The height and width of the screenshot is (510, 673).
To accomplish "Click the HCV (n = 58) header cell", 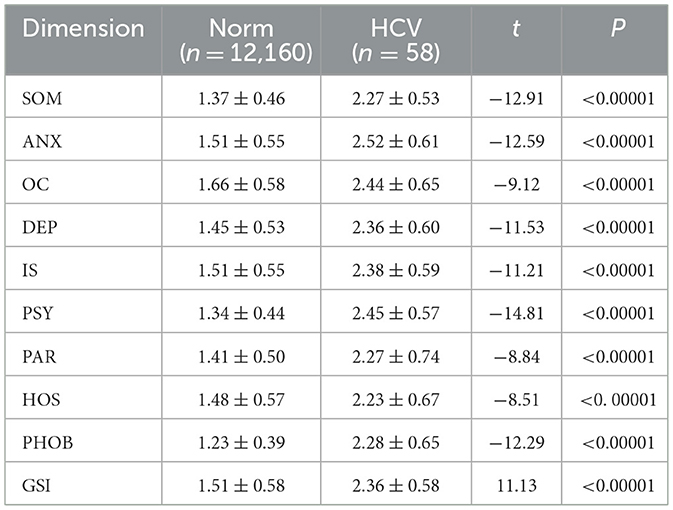I will click(x=395, y=39).
